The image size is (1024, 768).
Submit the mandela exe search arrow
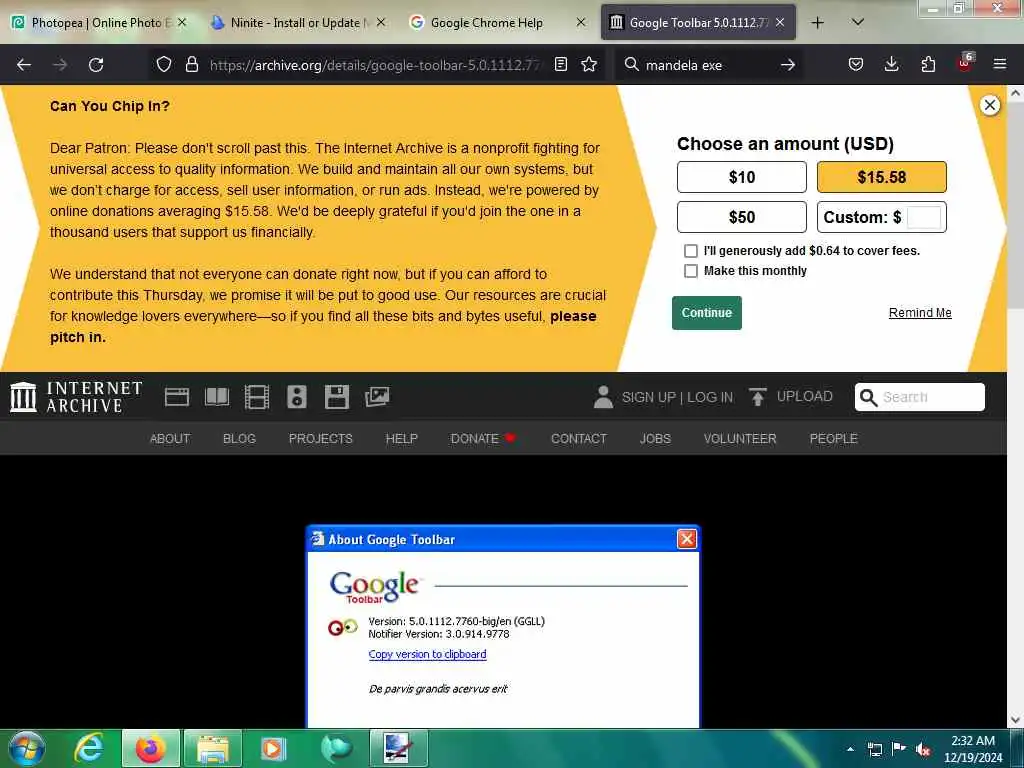(x=788, y=65)
